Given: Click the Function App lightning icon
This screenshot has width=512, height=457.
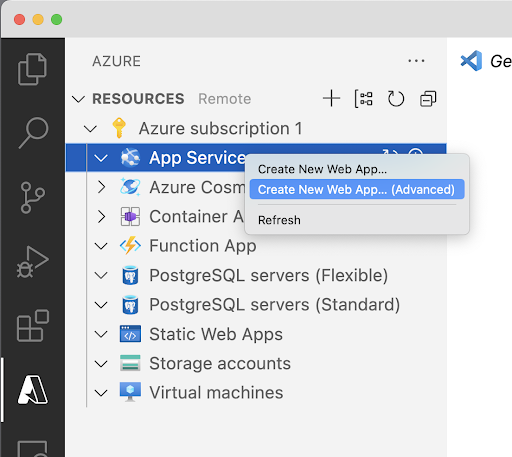Looking at the screenshot, I should pyautogui.click(x=130, y=246).
